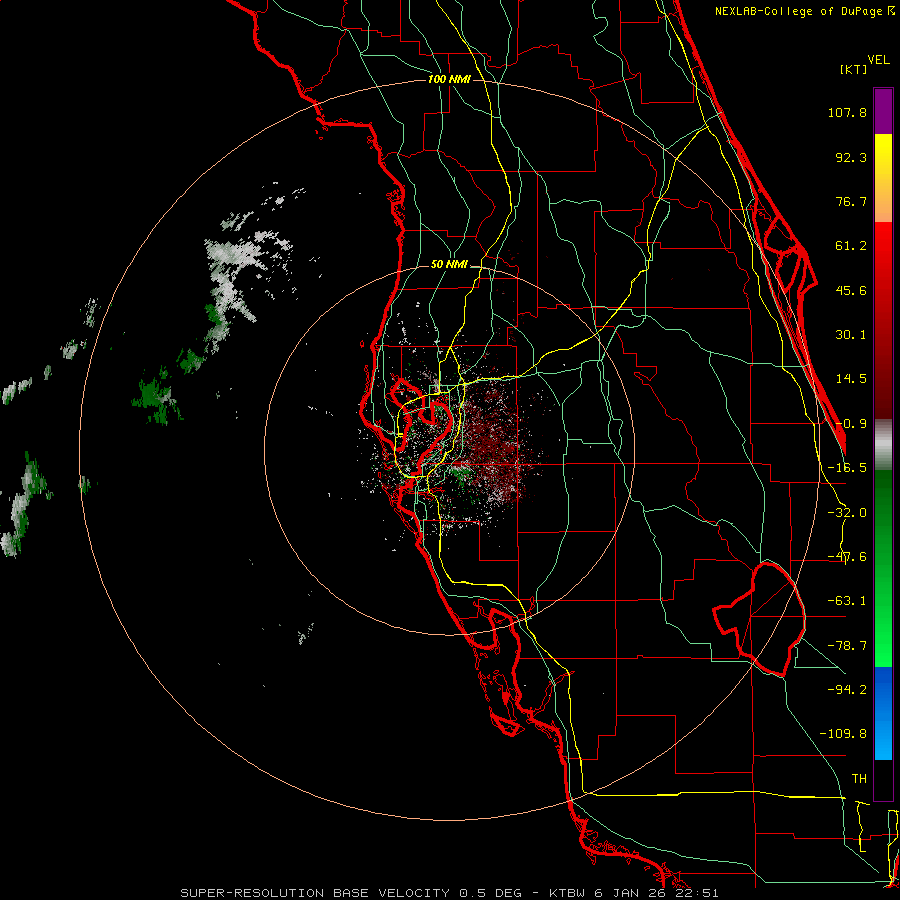Image resolution: width=900 pixels, height=900 pixels.
Task: Click the 30.1 legend value
Action: coord(851,335)
